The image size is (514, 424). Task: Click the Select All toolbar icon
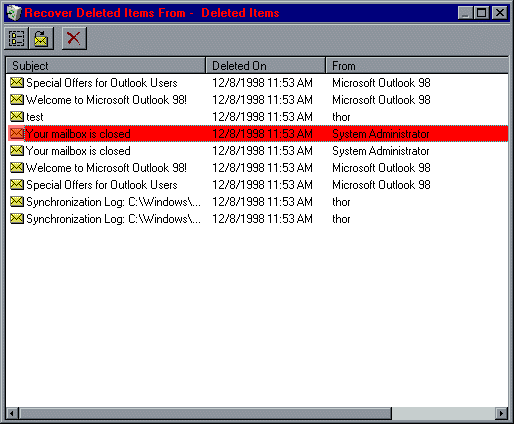click(17, 38)
